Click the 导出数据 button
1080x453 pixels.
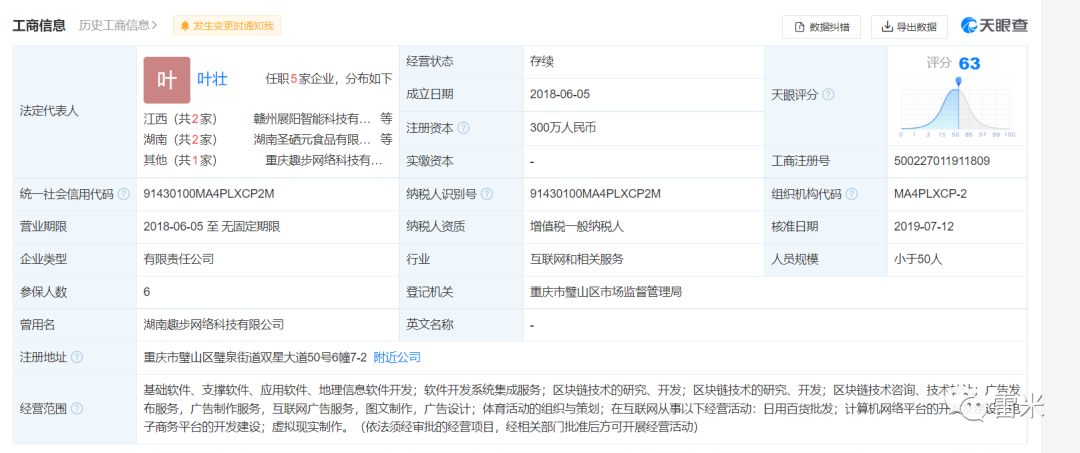click(909, 27)
